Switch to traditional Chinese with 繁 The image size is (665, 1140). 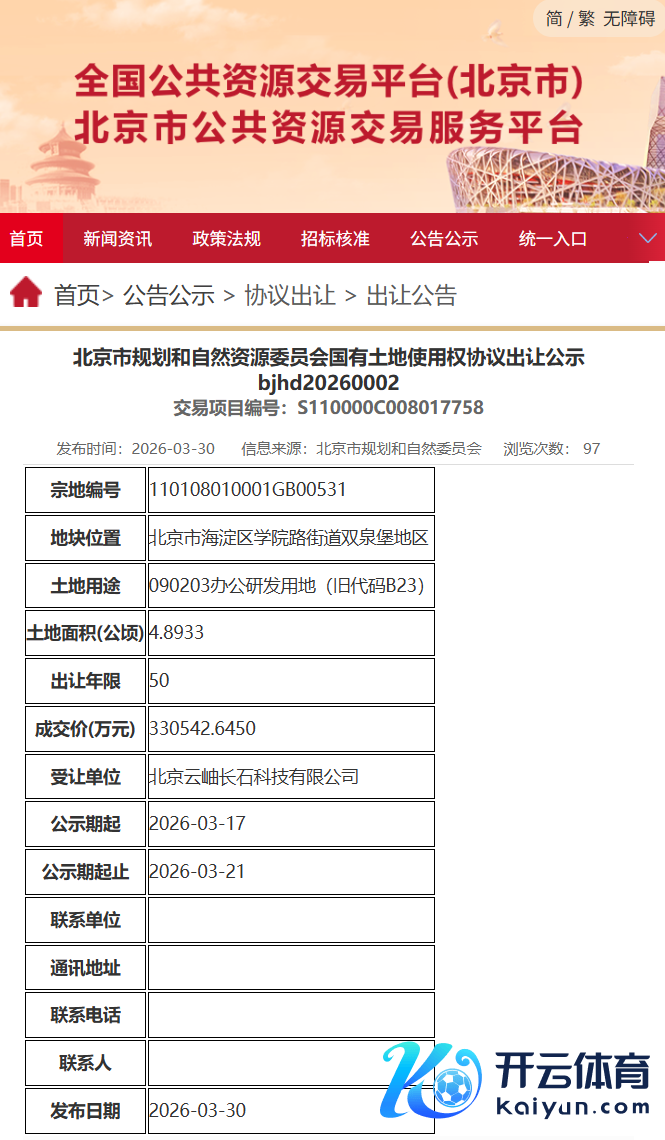click(x=586, y=18)
